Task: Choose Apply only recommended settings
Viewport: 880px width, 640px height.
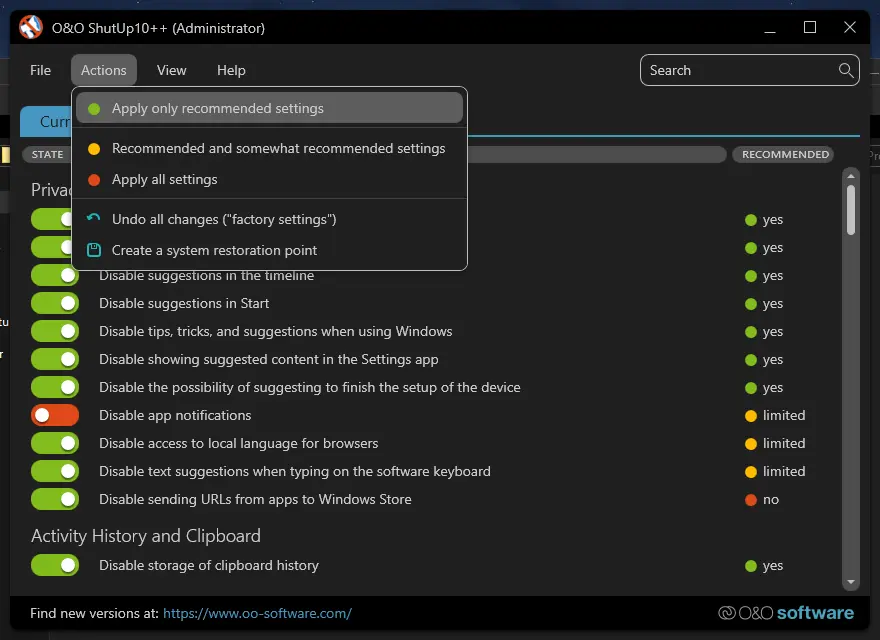Action: pos(269,108)
